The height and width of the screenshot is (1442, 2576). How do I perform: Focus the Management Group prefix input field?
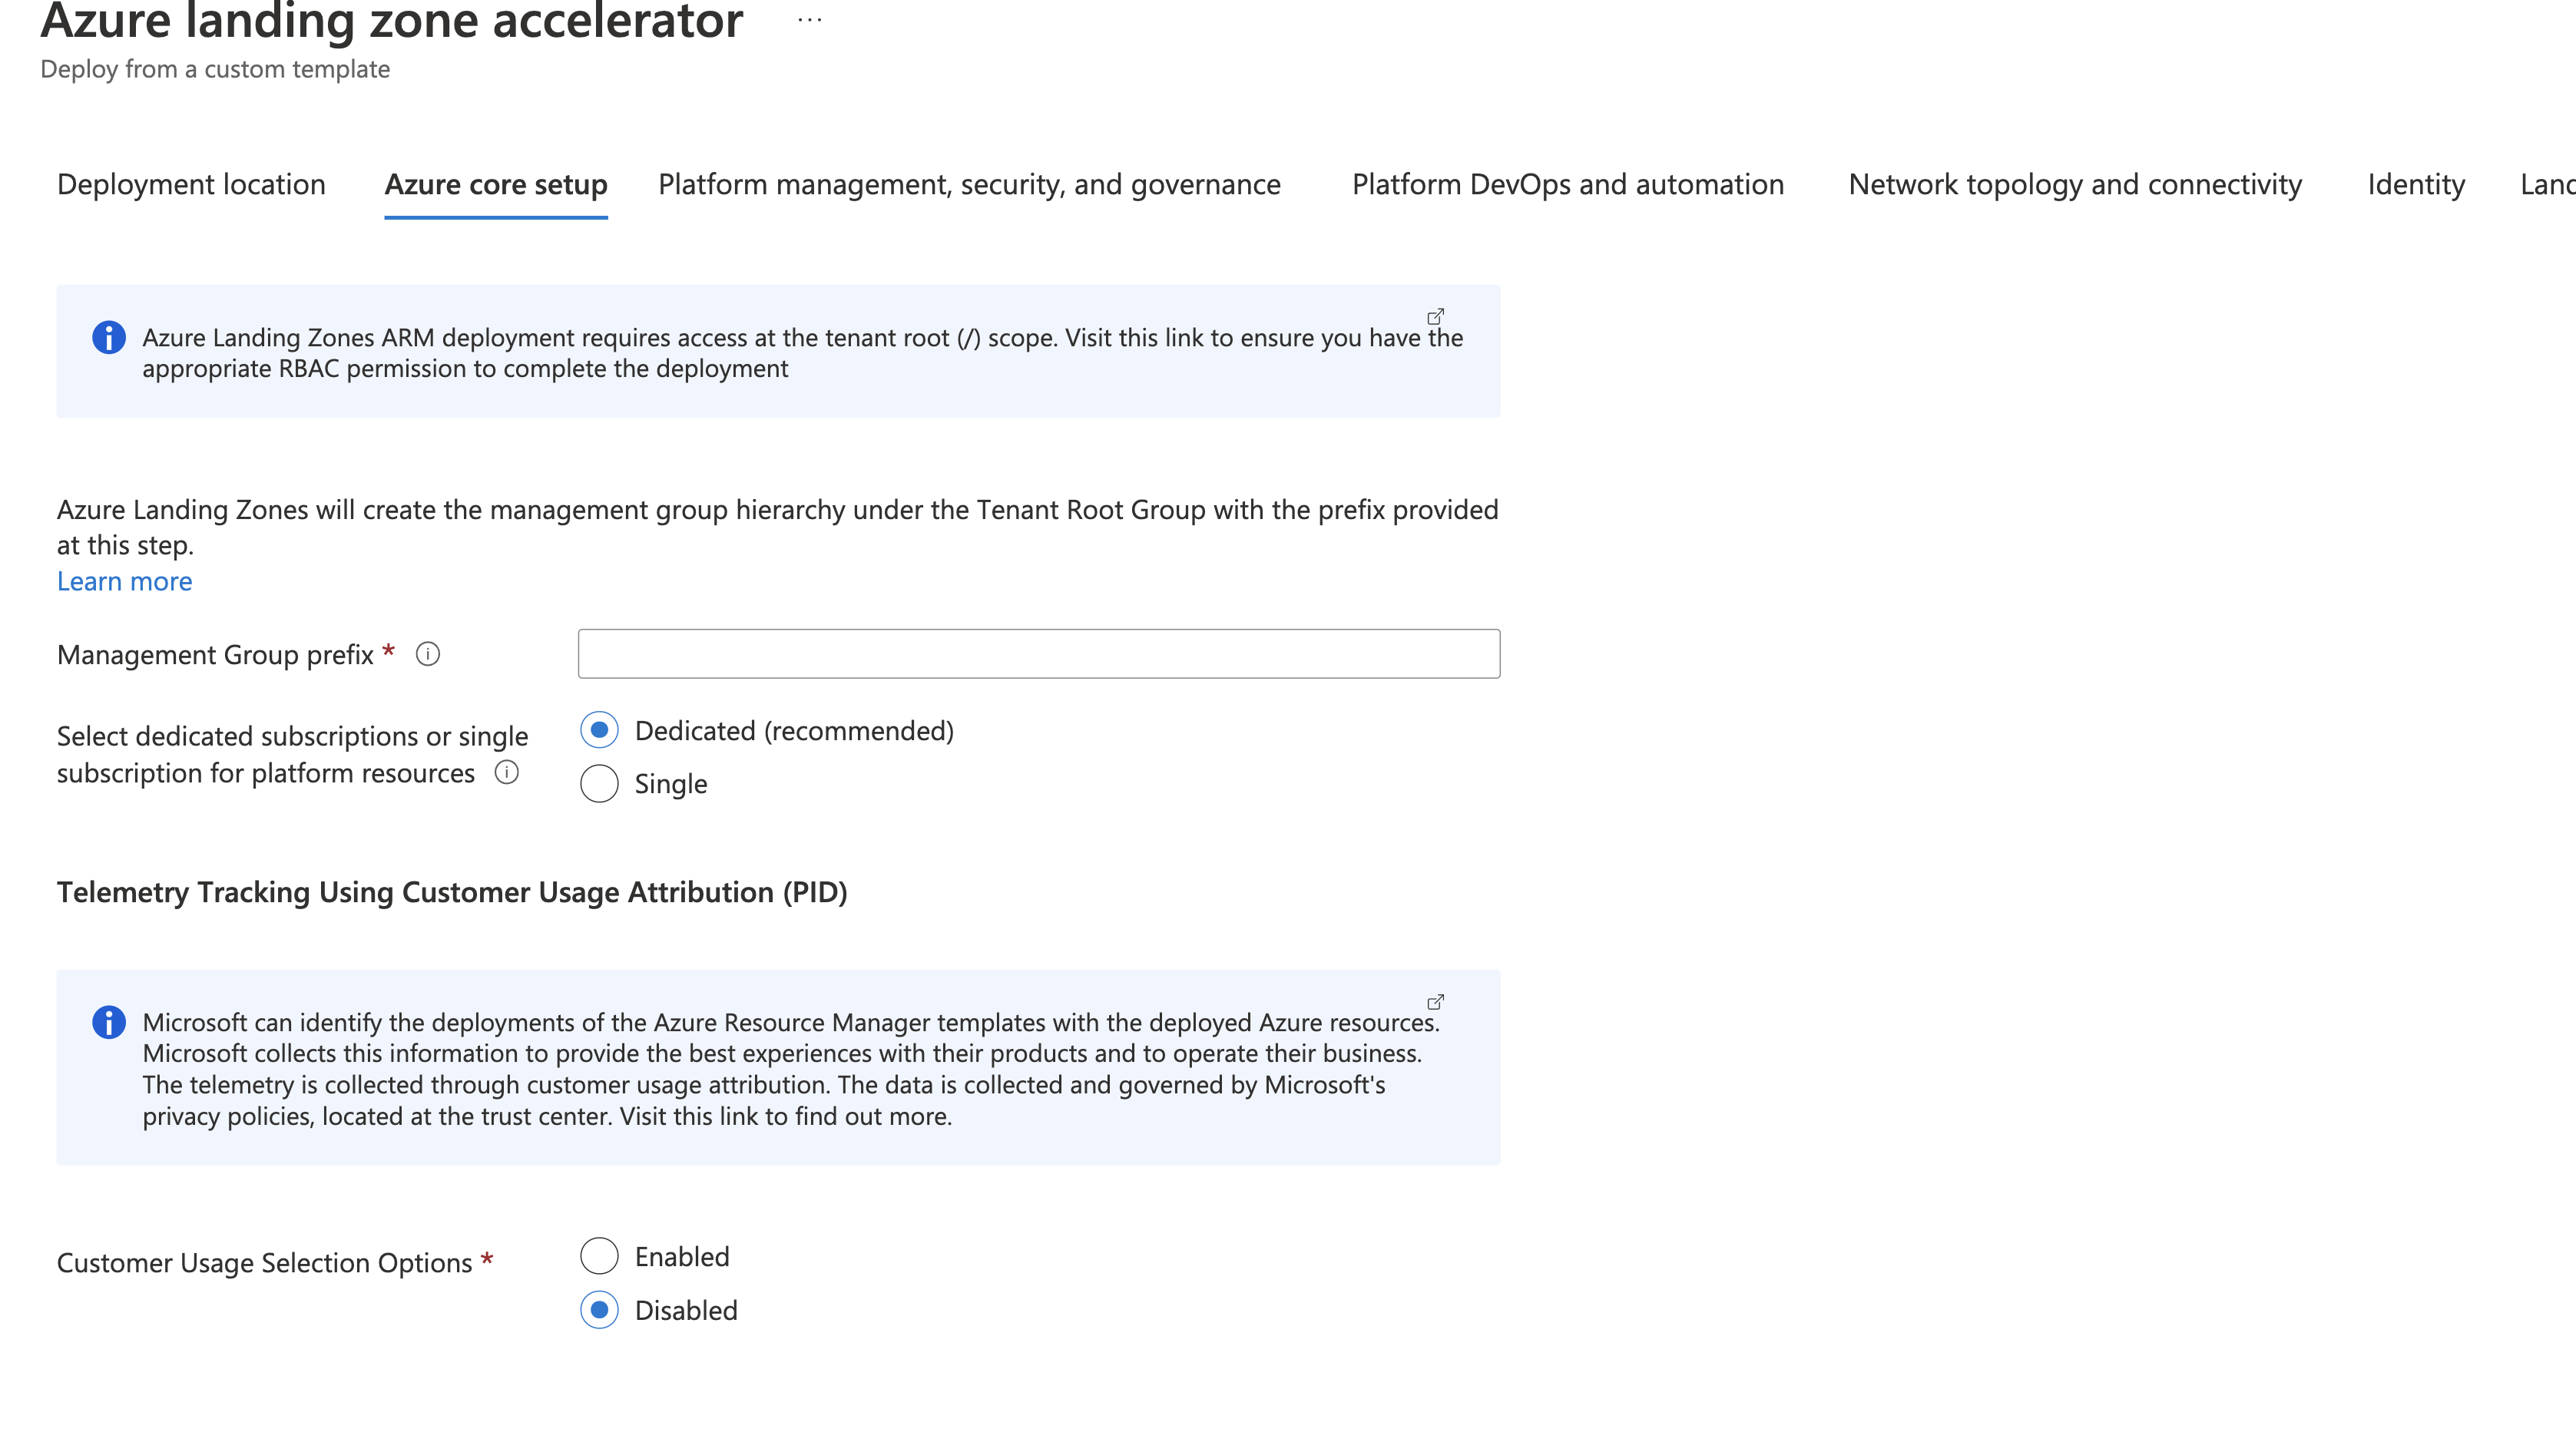pos(1039,654)
